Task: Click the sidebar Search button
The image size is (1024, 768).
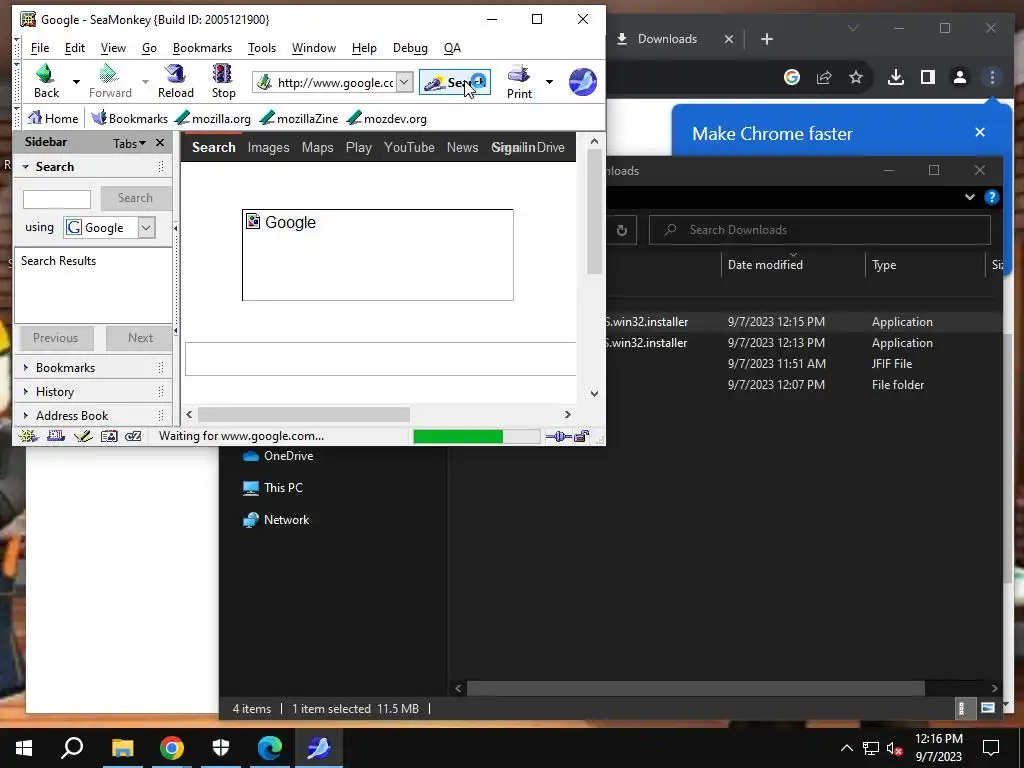Action: coord(135,198)
